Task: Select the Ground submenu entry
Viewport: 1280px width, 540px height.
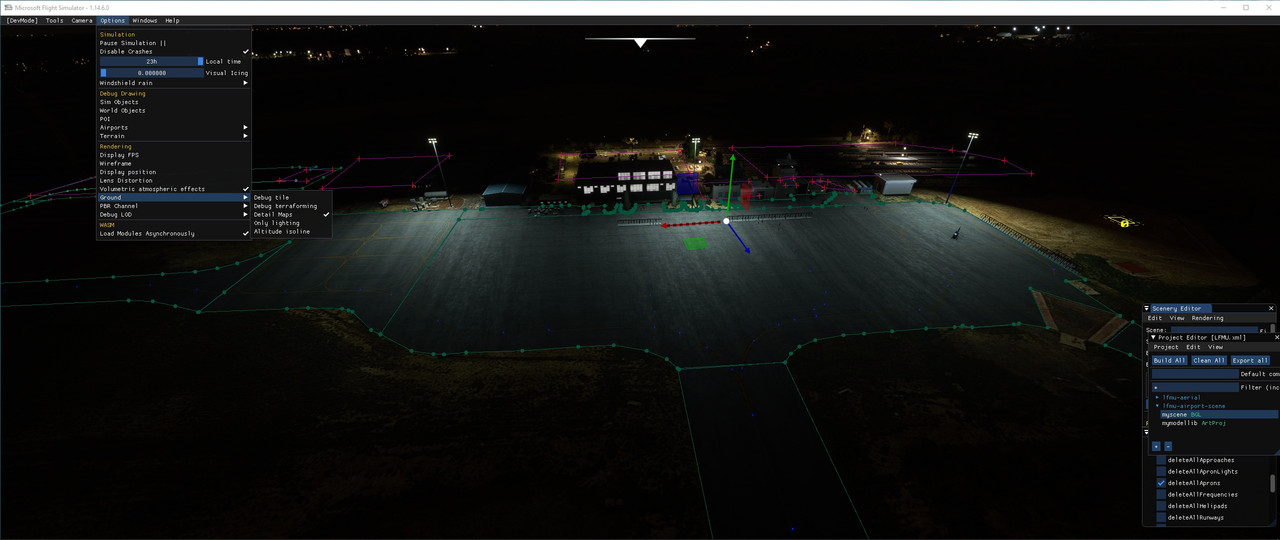Action: click(174, 197)
